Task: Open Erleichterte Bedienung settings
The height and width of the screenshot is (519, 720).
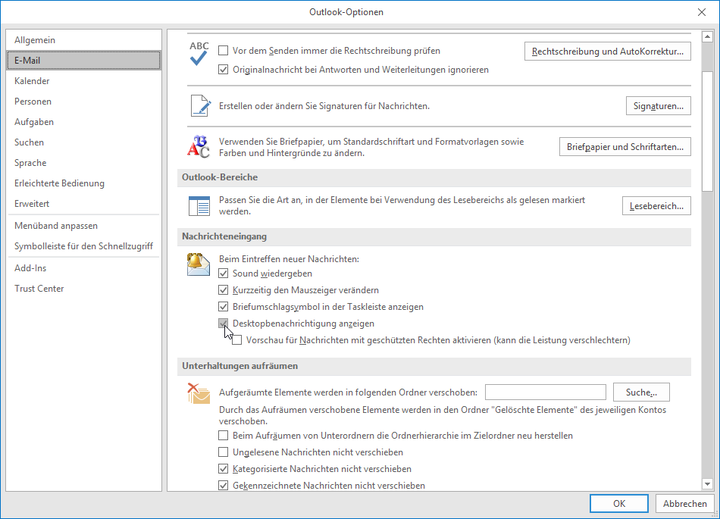Action: [84, 183]
